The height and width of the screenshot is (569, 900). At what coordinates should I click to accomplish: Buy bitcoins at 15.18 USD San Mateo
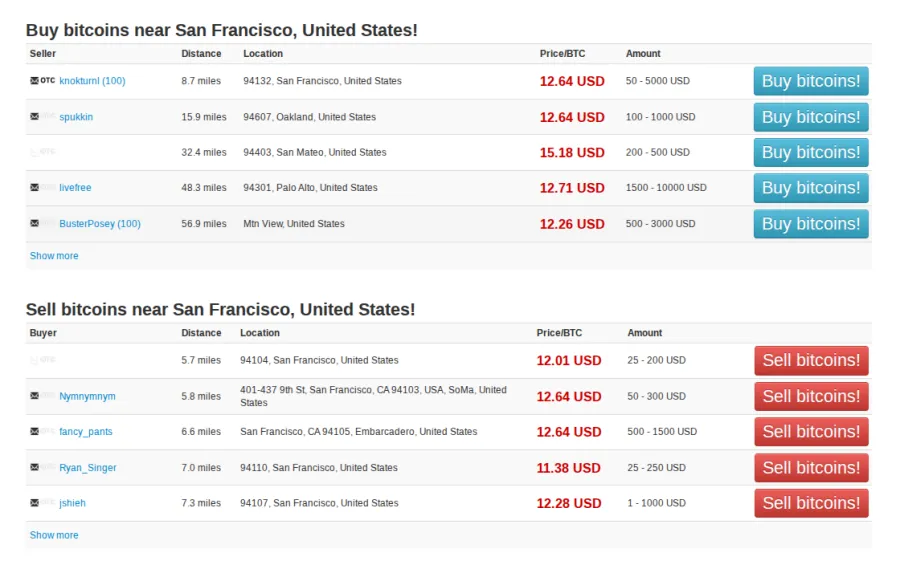point(810,153)
